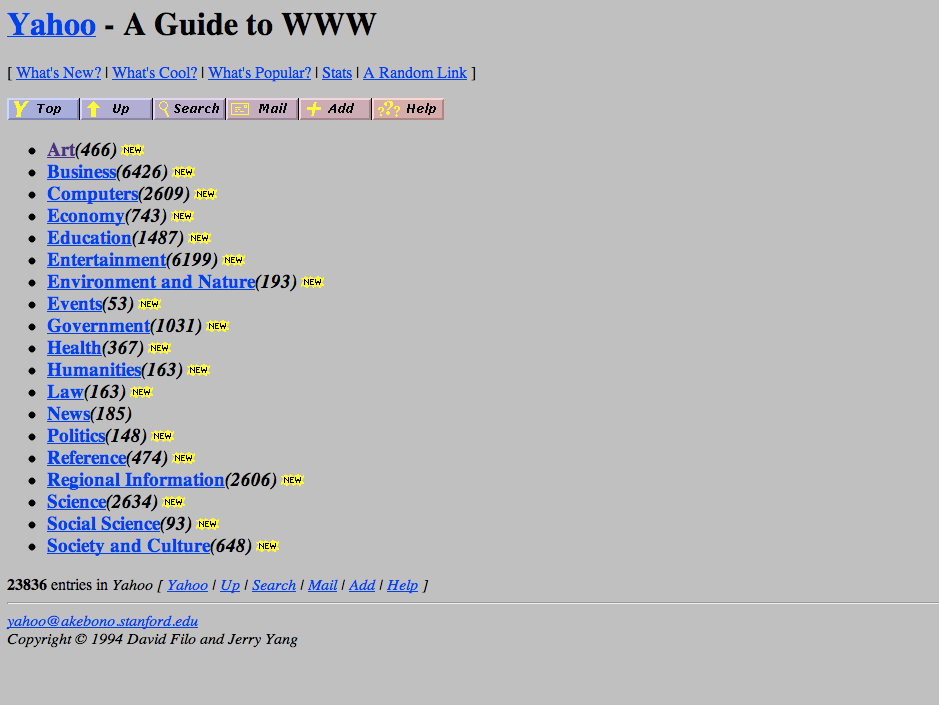Email yahoo@akebono.stanford.edu address link
Image resolution: width=939 pixels, height=705 pixels.
(102, 621)
